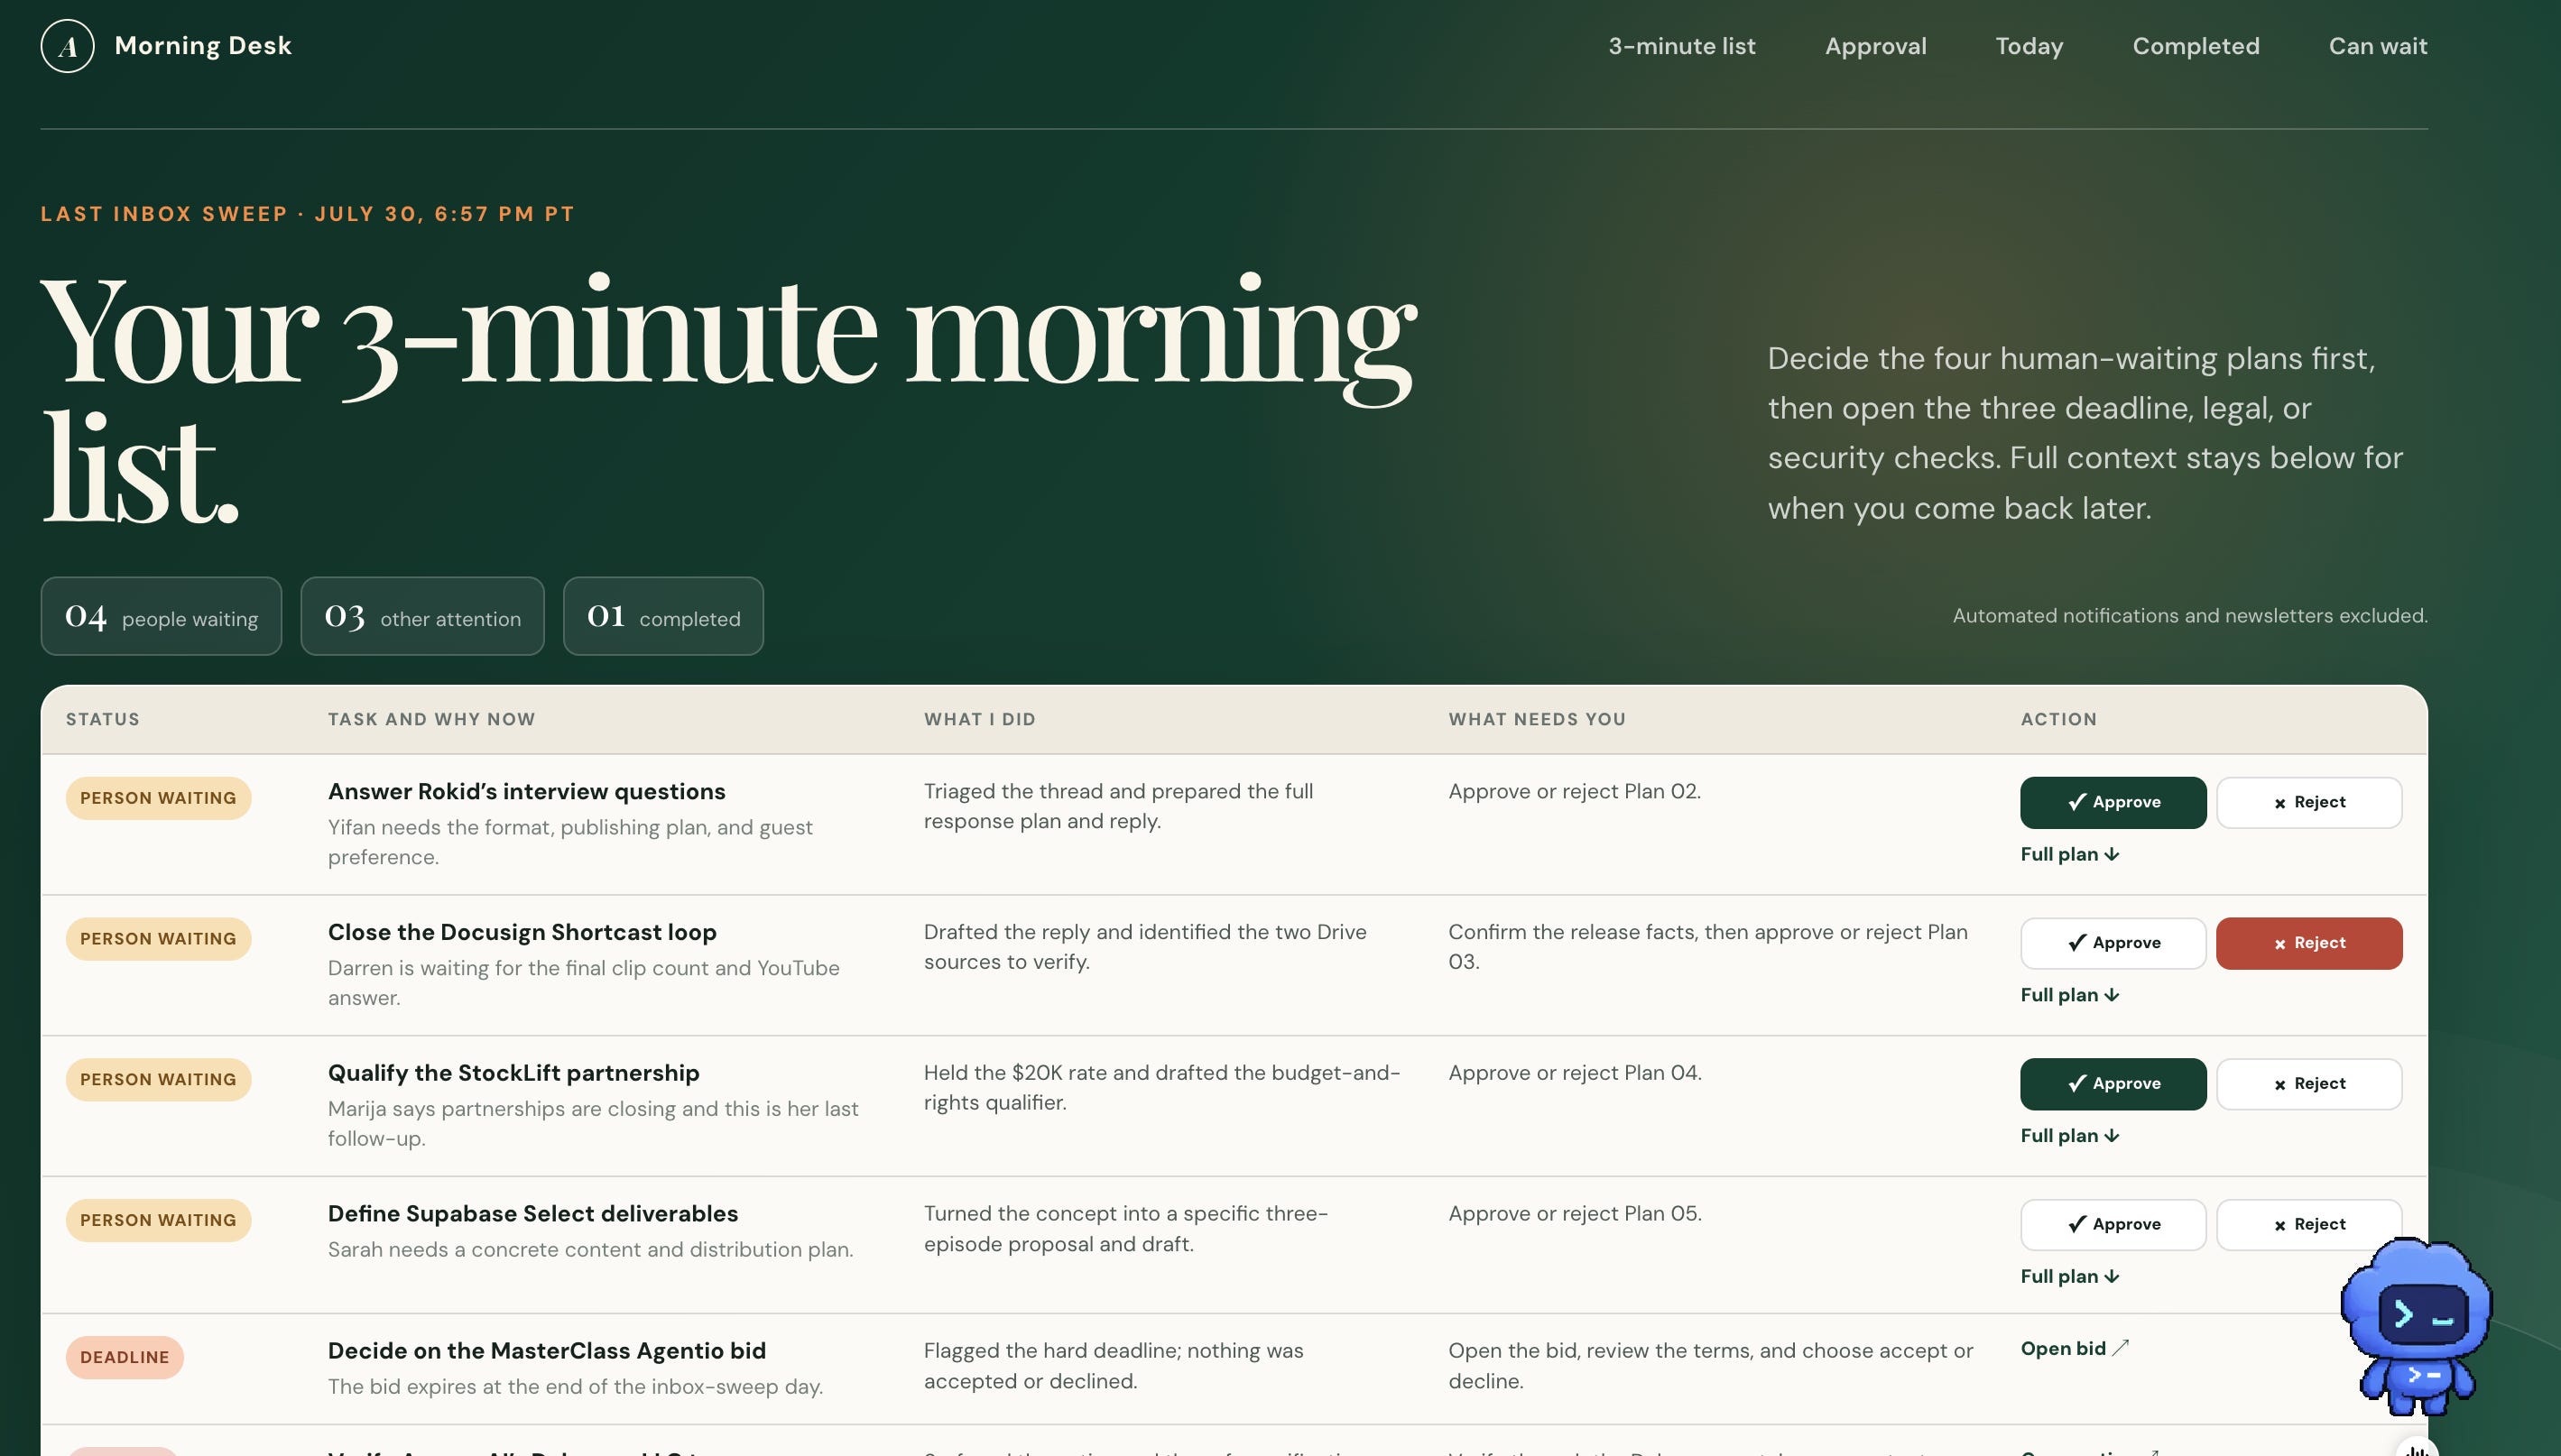
Task: Expand Full plan for StockLift partnership row
Action: tap(2070, 1136)
